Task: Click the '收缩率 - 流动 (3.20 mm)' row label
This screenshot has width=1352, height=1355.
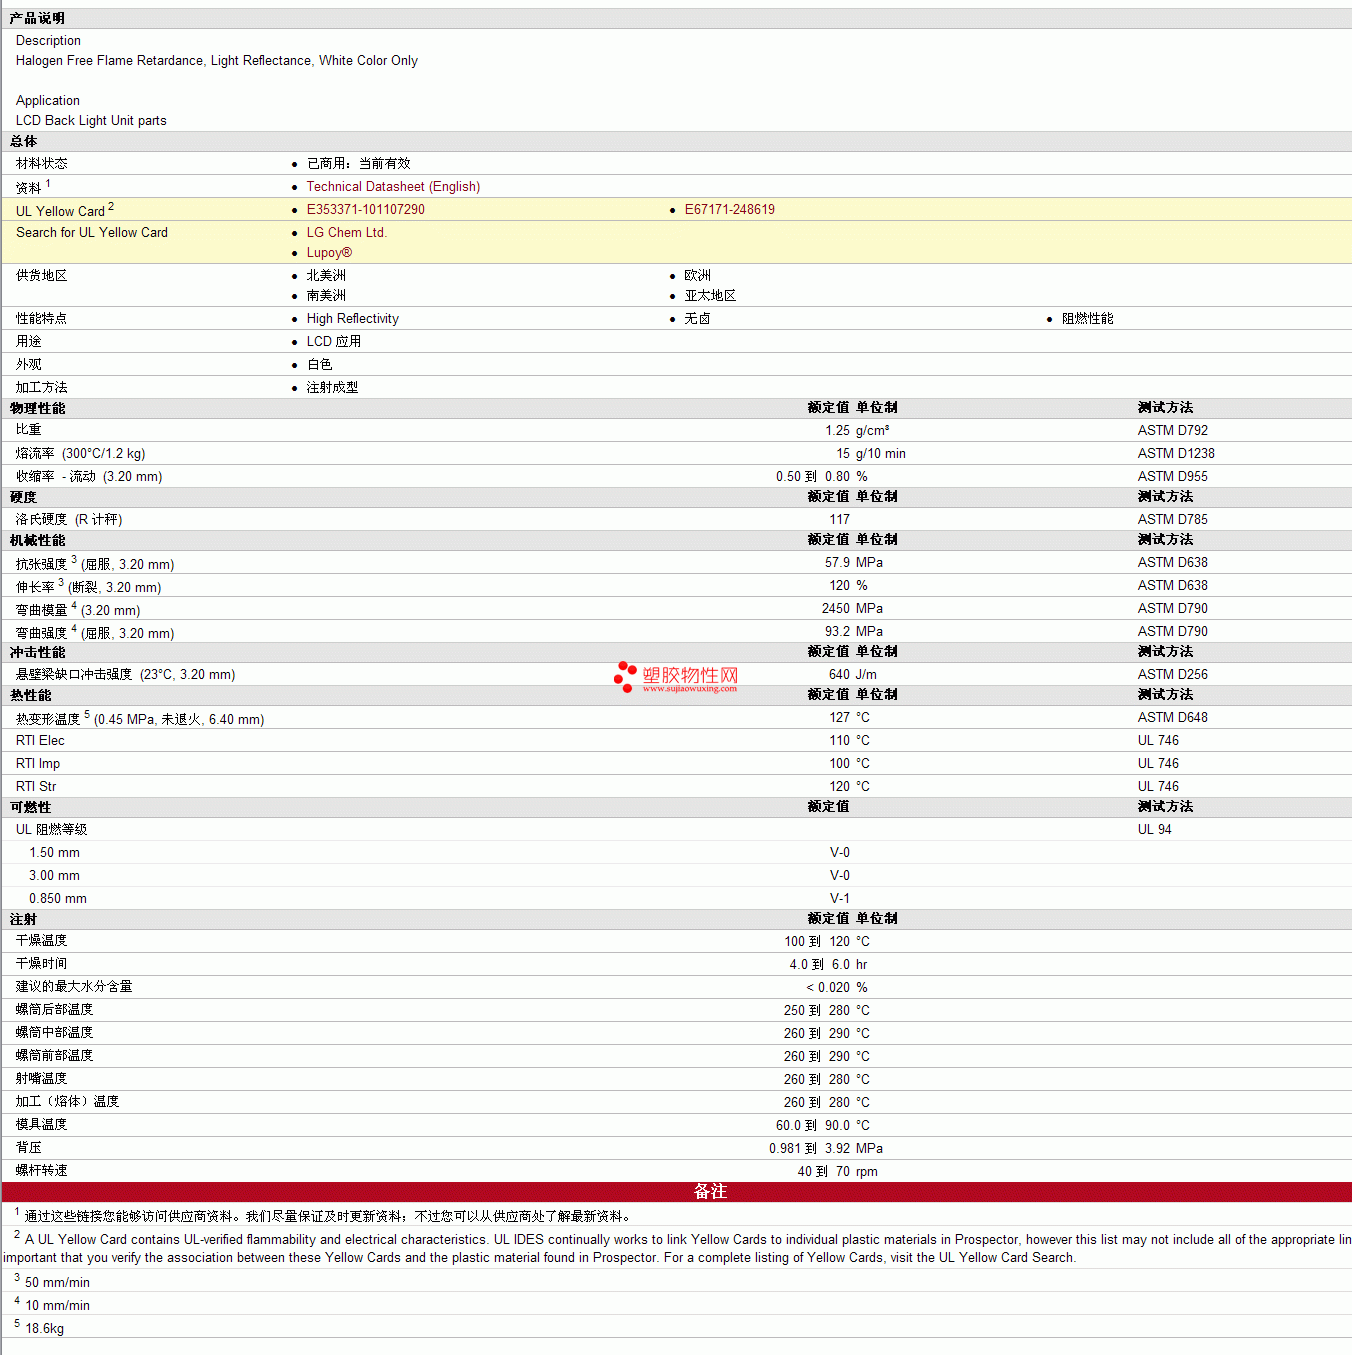Action: click(x=88, y=476)
